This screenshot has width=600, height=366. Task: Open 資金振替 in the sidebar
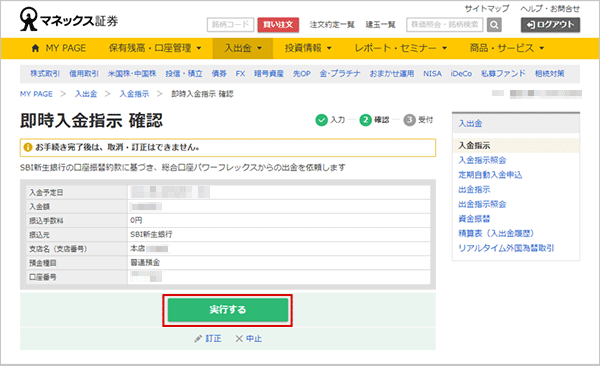[474, 219]
